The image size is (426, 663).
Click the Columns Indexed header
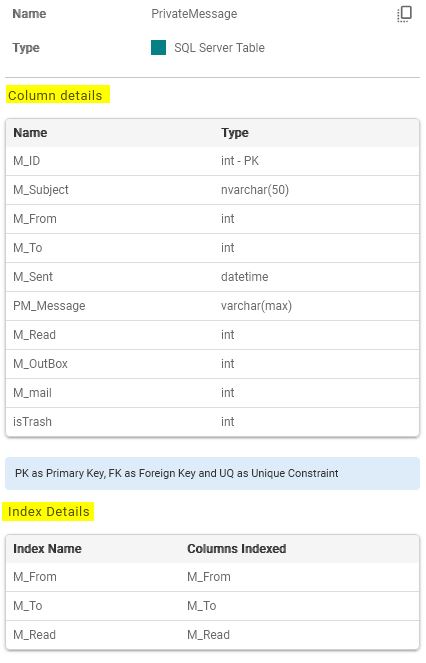(x=237, y=549)
